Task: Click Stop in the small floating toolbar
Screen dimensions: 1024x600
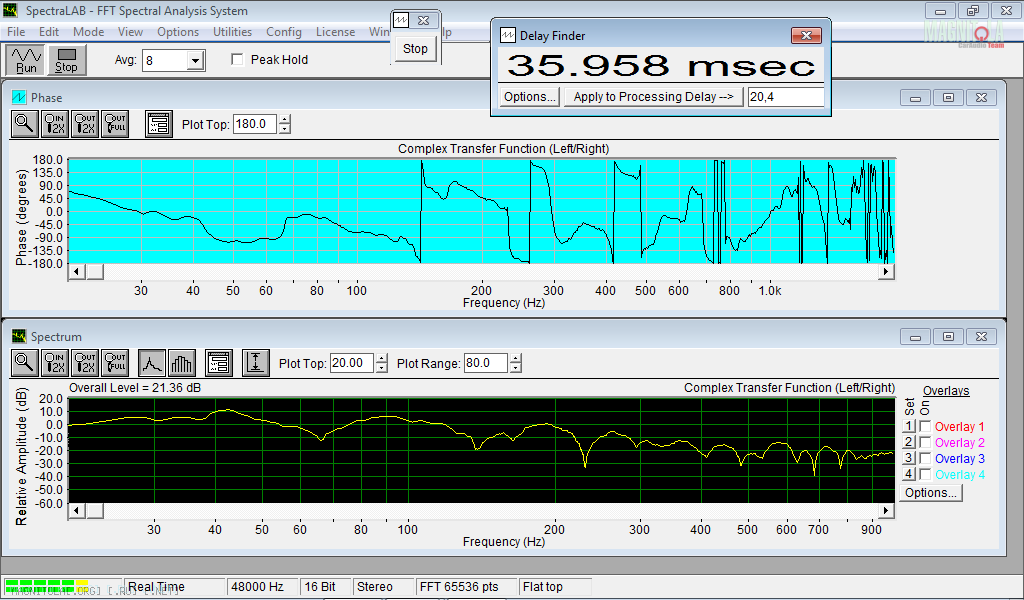Action: (415, 49)
